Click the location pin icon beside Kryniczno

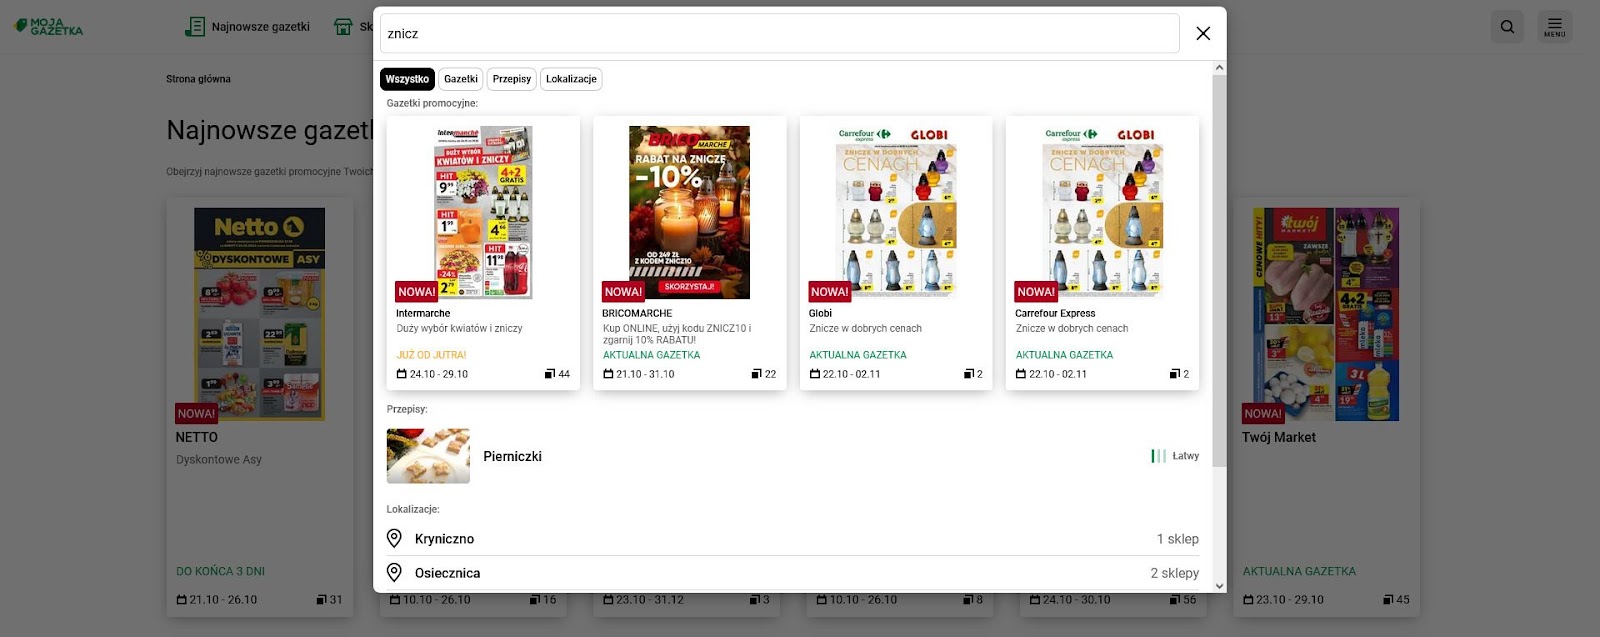coord(394,538)
